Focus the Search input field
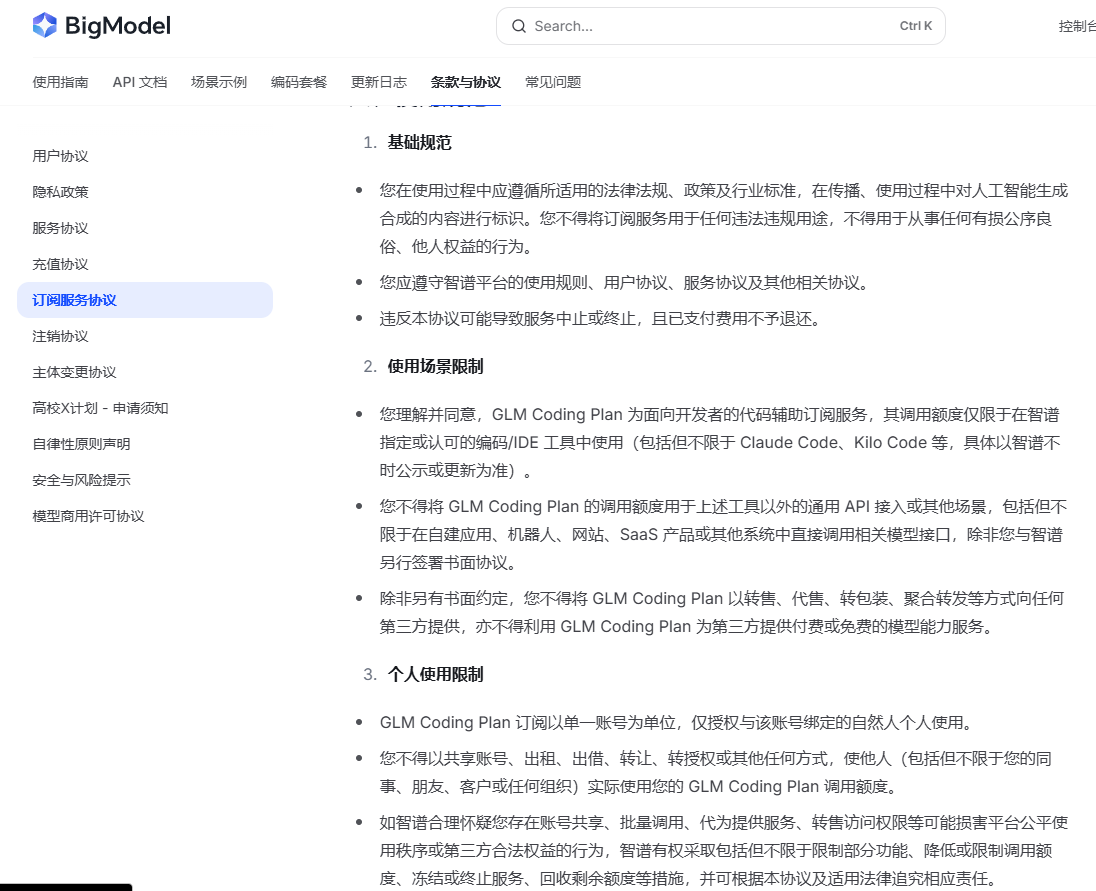The height and width of the screenshot is (891, 1096). pos(721,27)
